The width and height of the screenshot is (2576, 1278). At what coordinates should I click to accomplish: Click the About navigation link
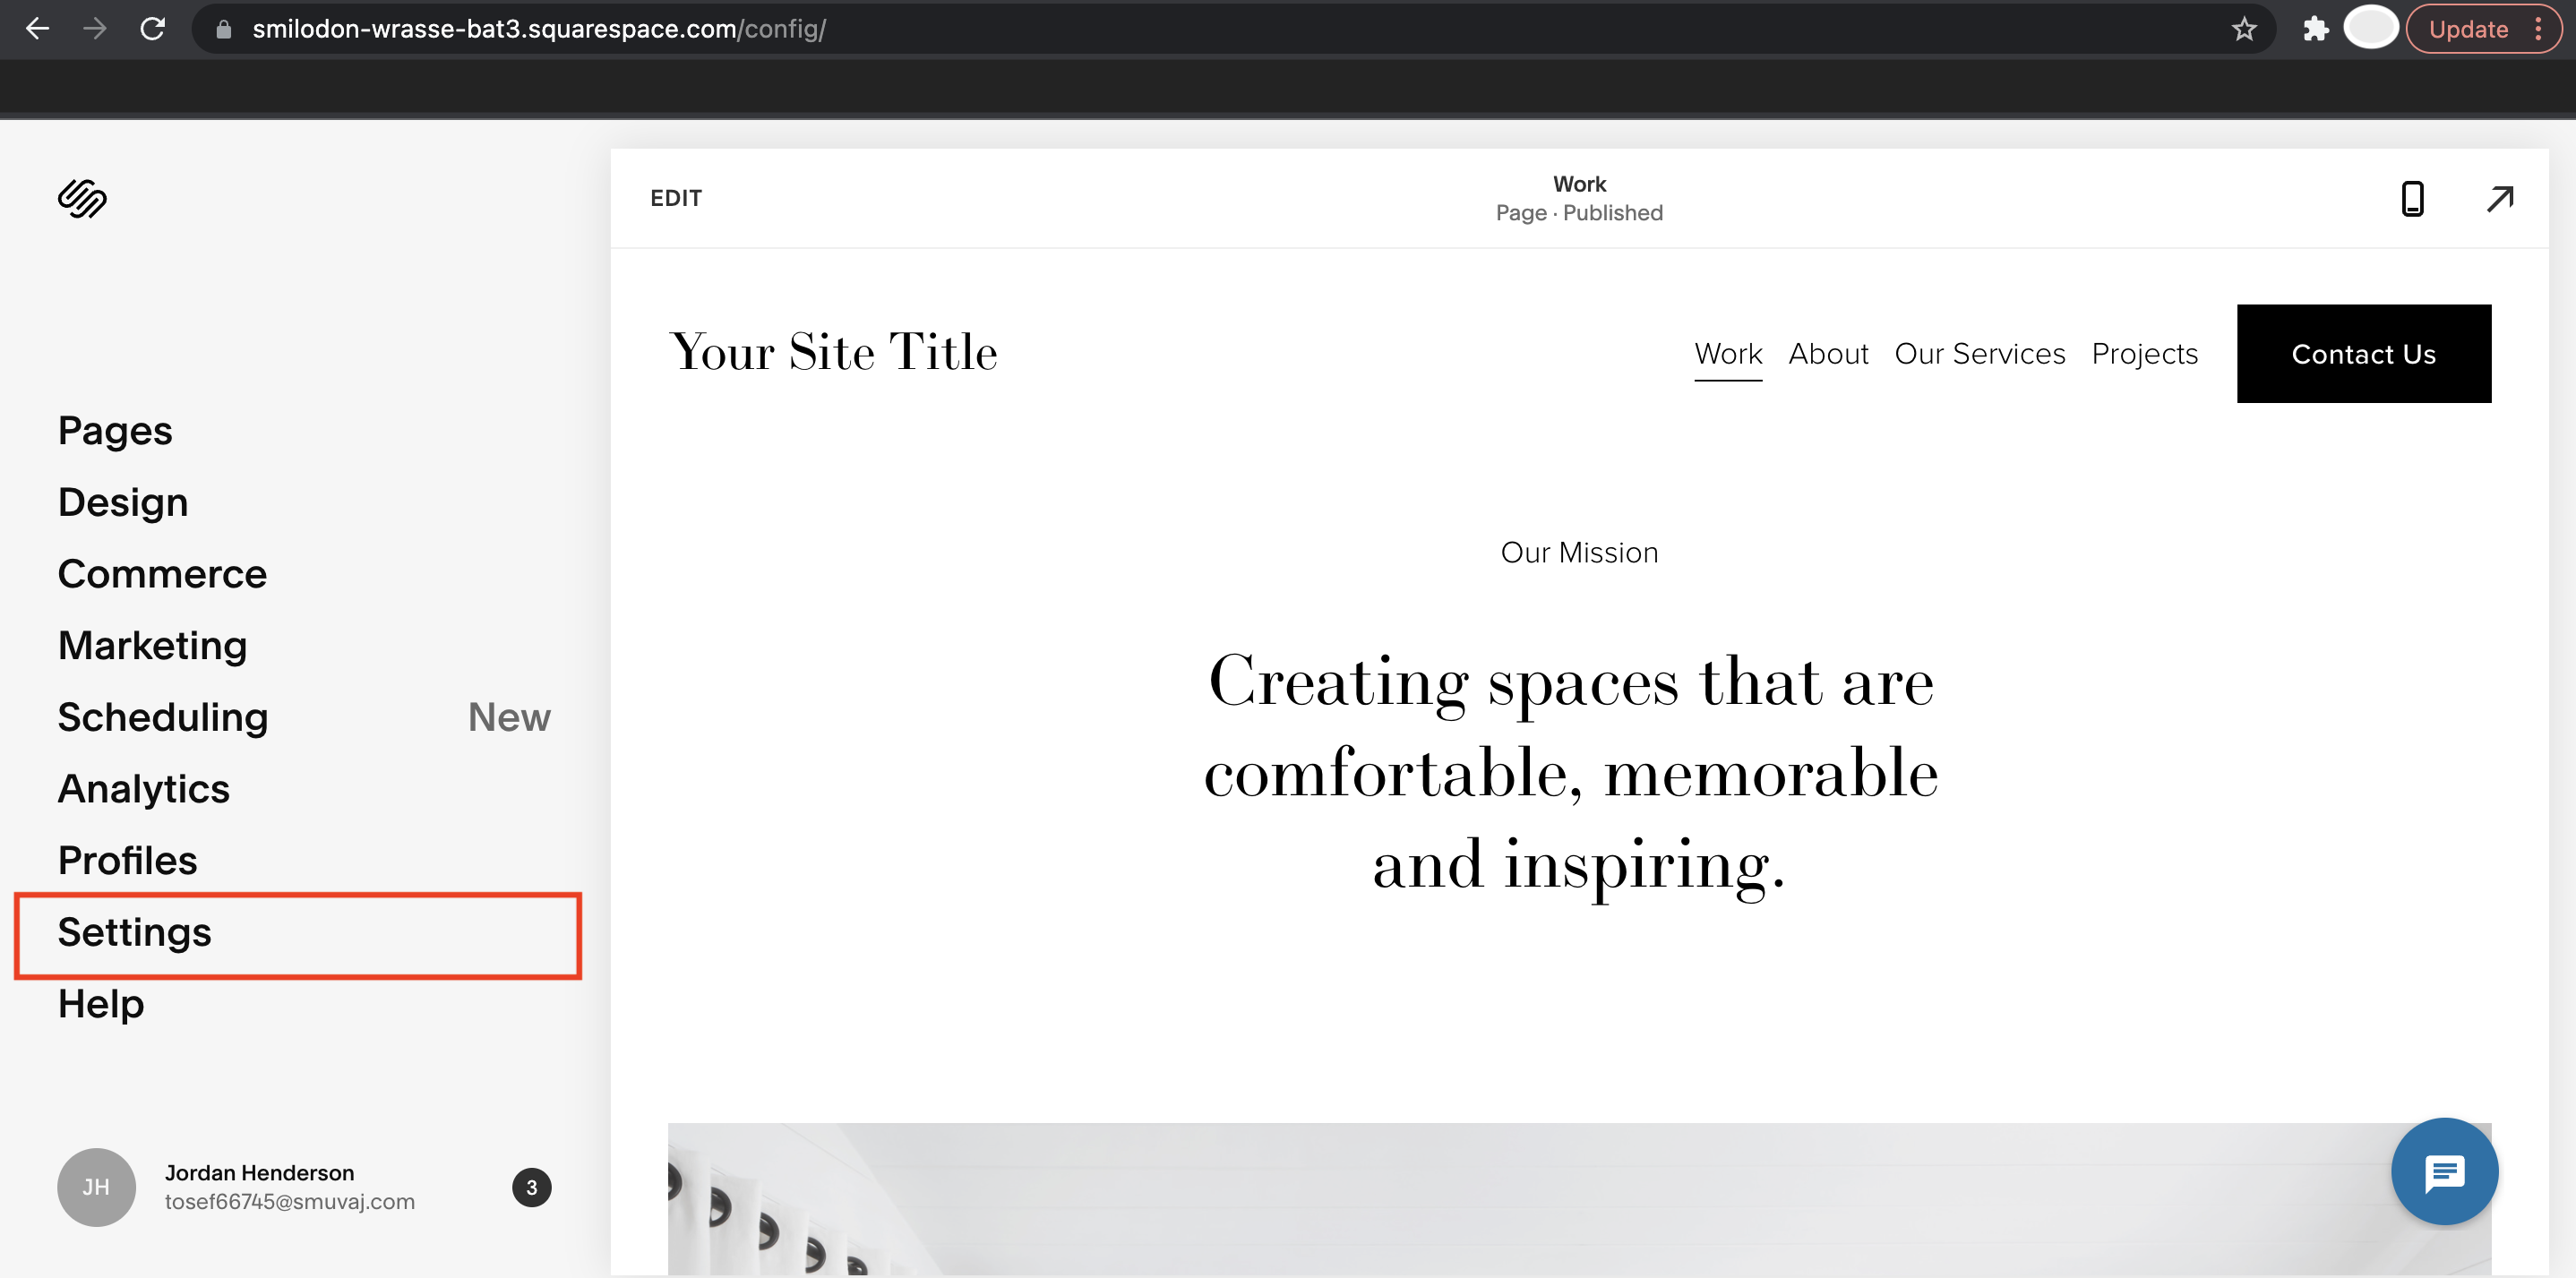coord(1830,353)
